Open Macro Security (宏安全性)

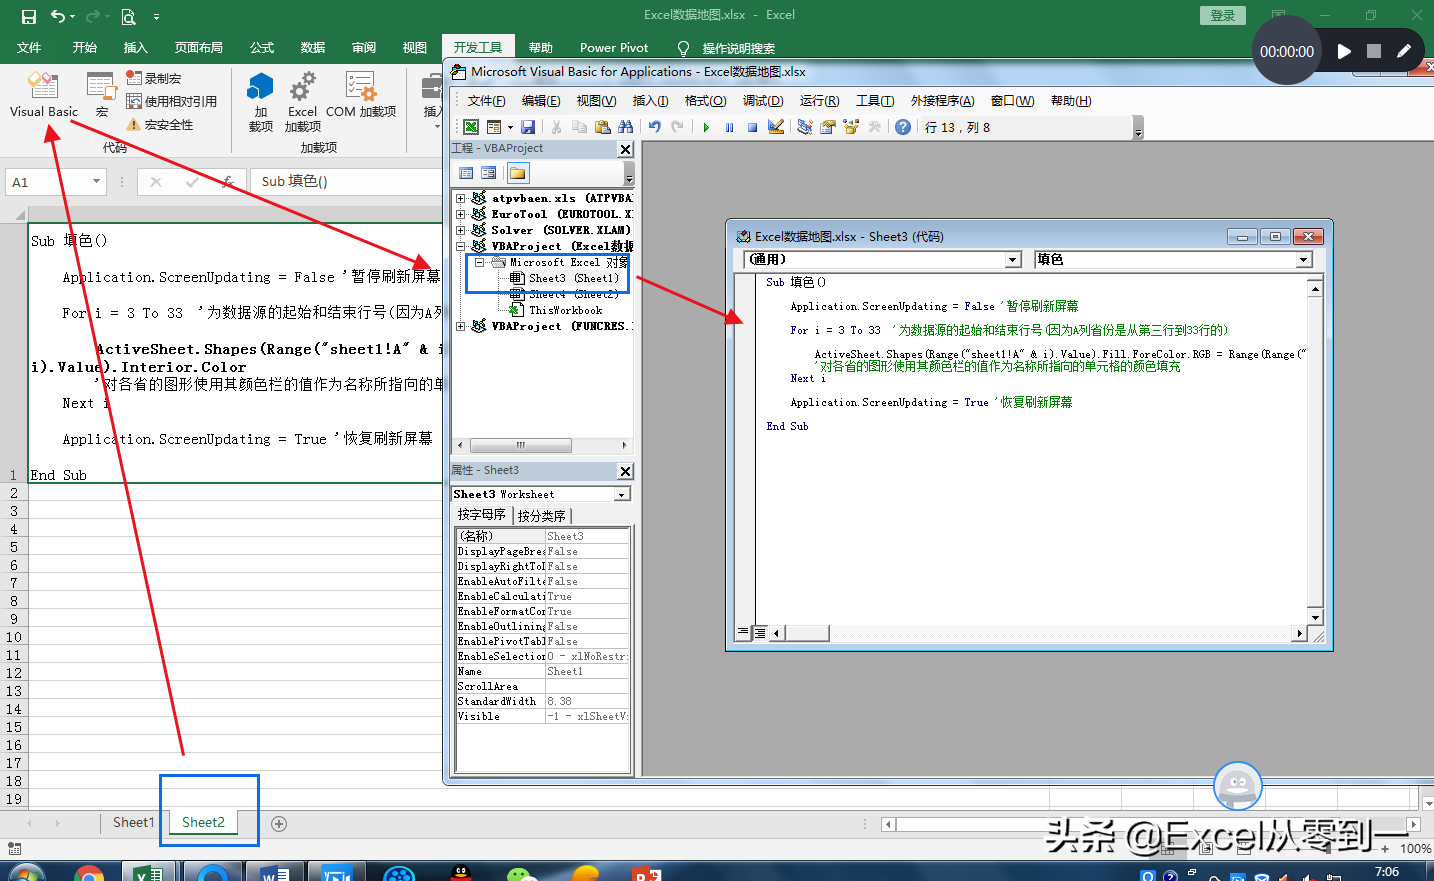[x=159, y=125]
